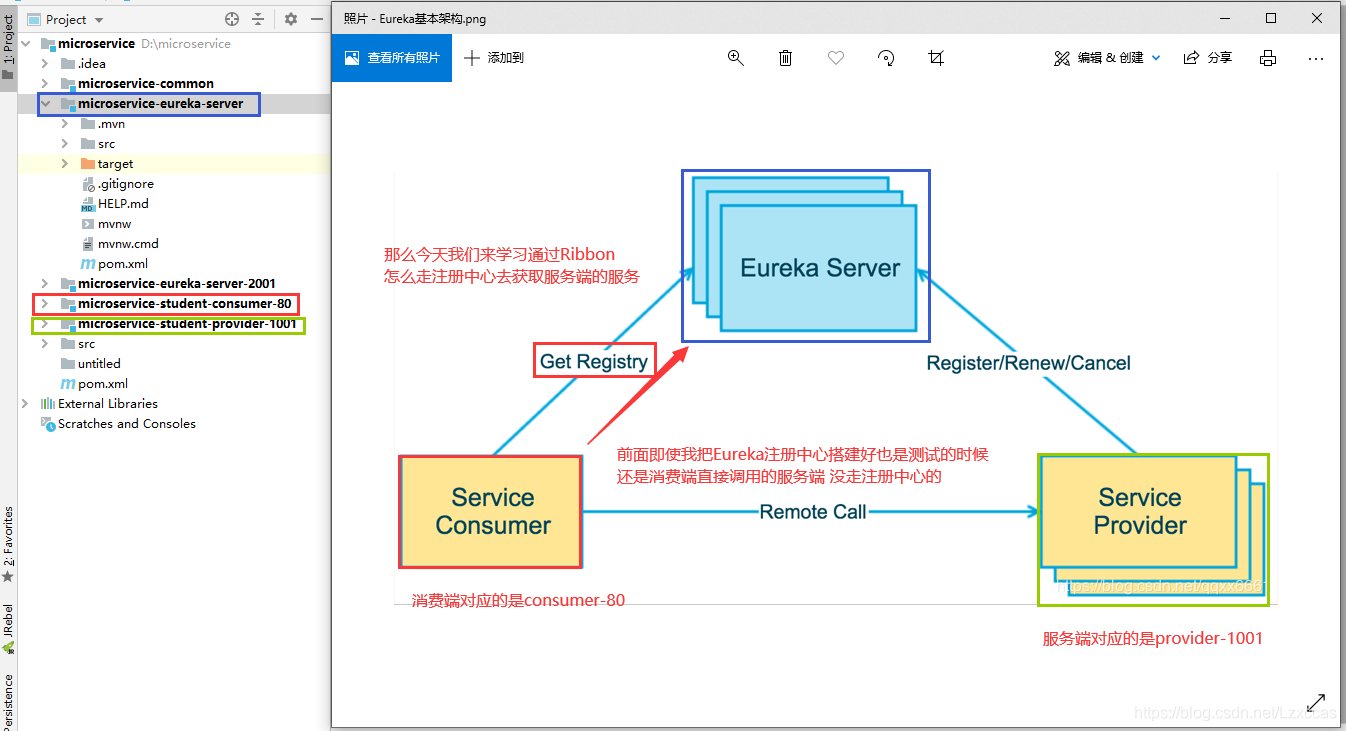
Task: Click the collapse all icon in Project panel
Action: (258, 19)
